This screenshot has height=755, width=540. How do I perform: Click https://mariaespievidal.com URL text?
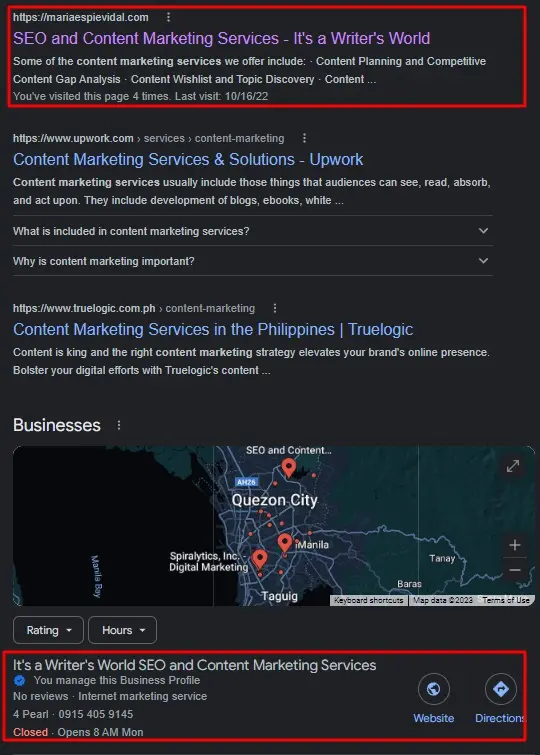point(81,17)
